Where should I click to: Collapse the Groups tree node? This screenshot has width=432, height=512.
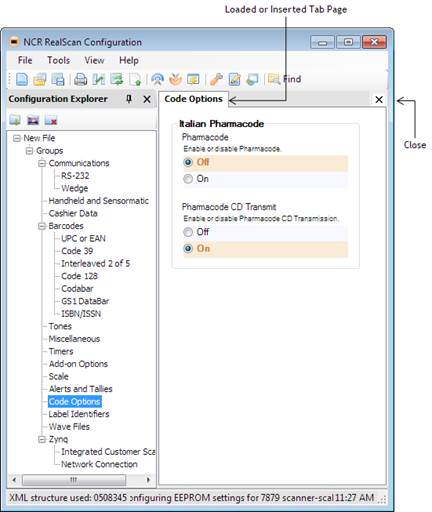click(x=29, y=151)
